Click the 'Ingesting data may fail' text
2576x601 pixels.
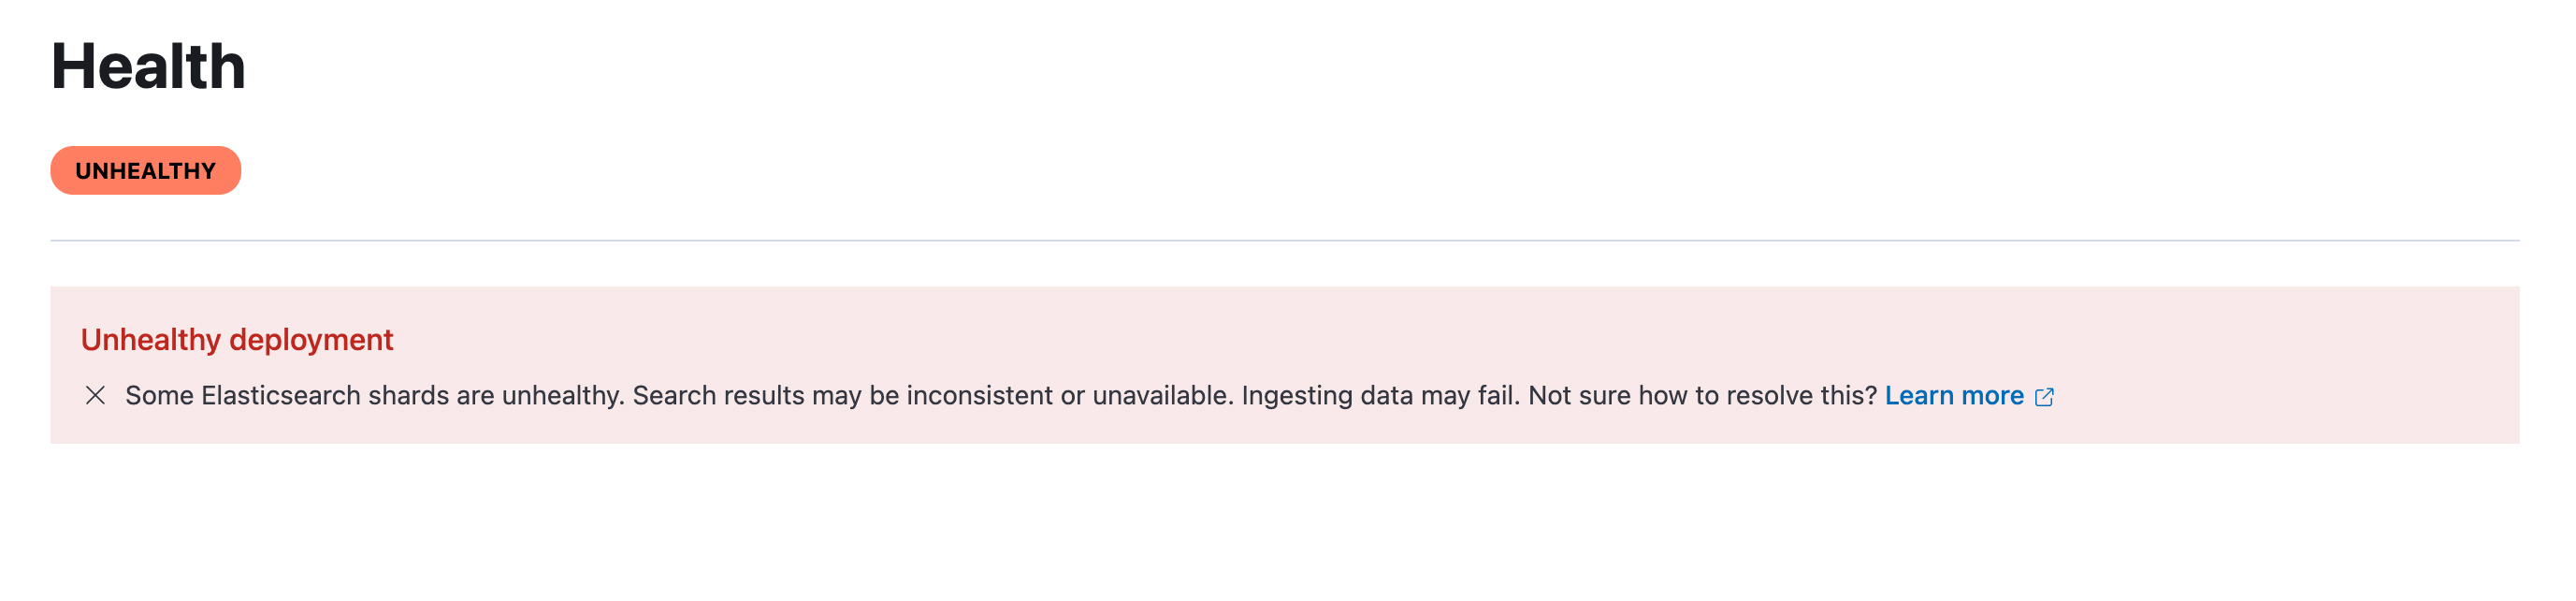click(x=1381, y=396)
